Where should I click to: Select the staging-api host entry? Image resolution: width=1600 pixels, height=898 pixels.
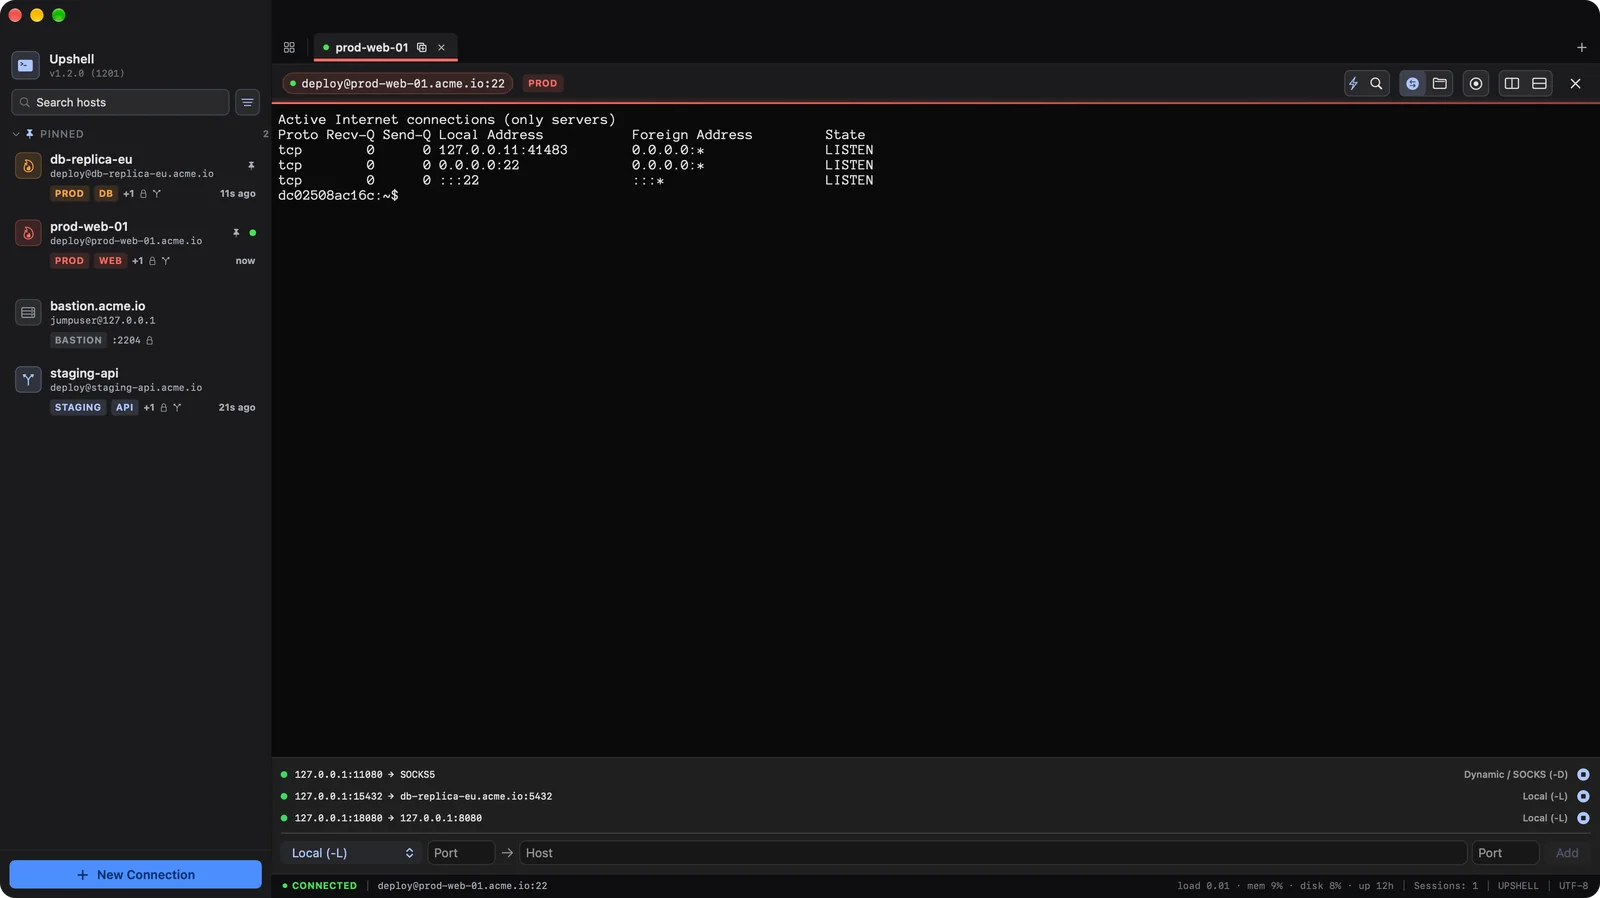(x=135, y=390)
